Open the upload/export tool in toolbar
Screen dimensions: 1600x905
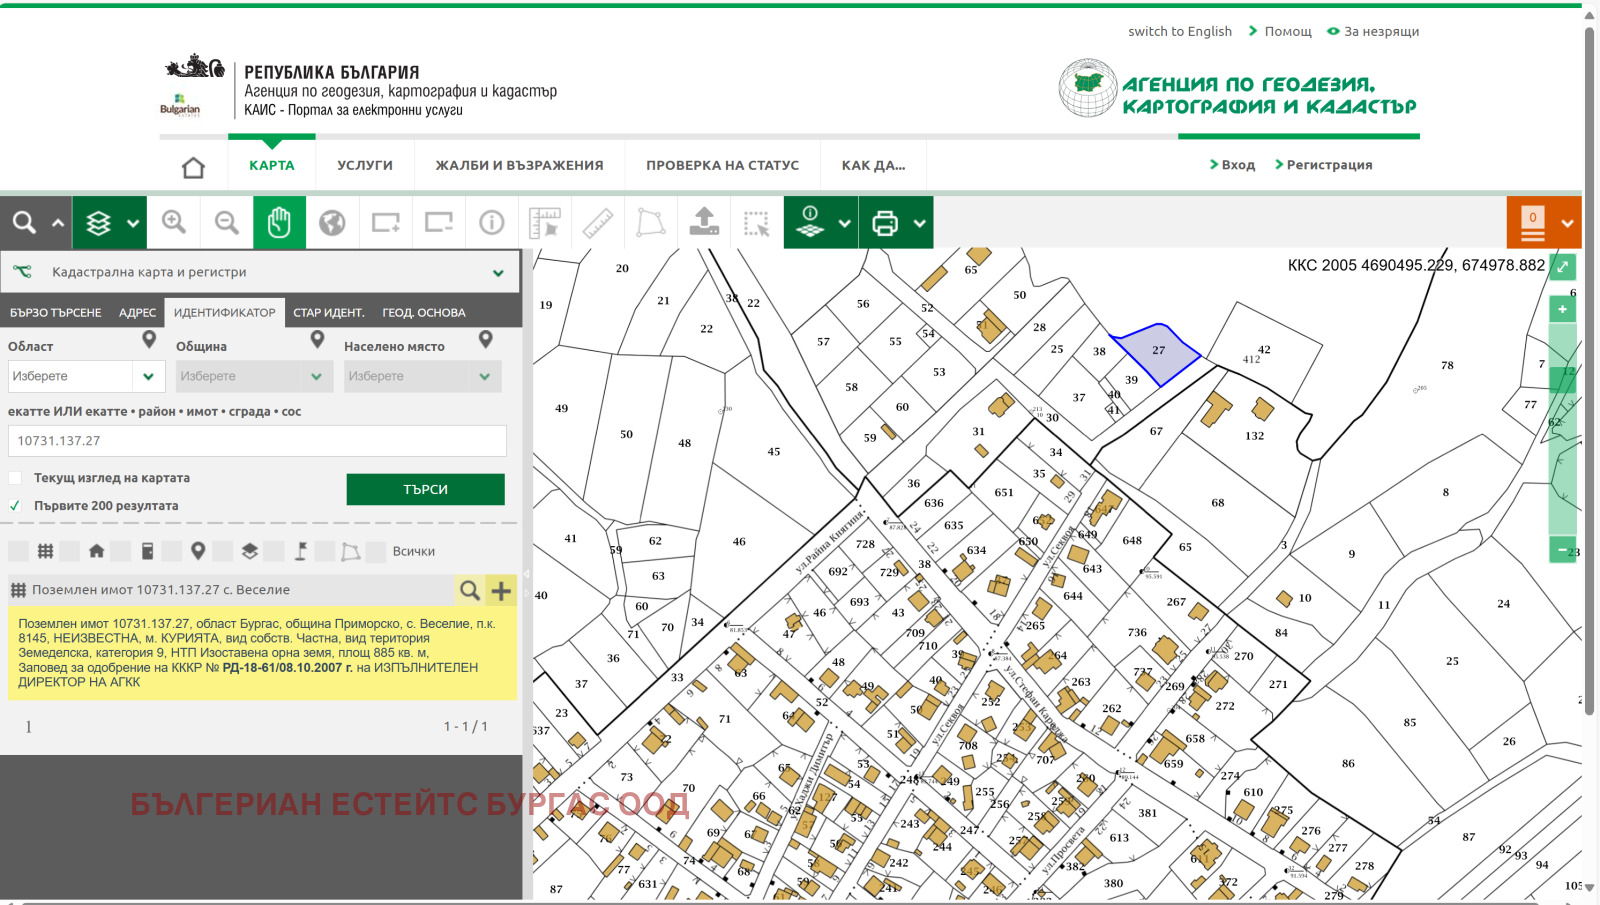704,222
